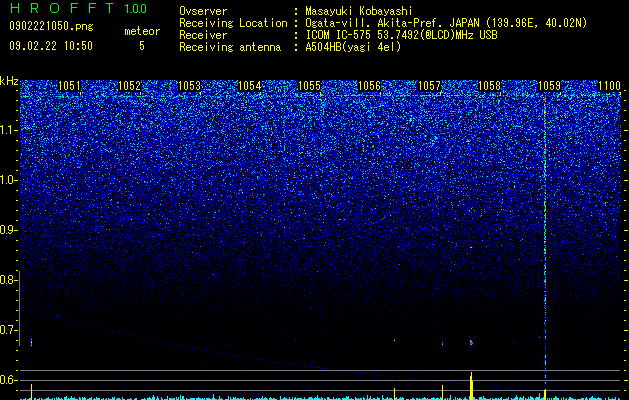Select the 1053 time marker
The image size is (629, 400).
[x=189, y=86]
